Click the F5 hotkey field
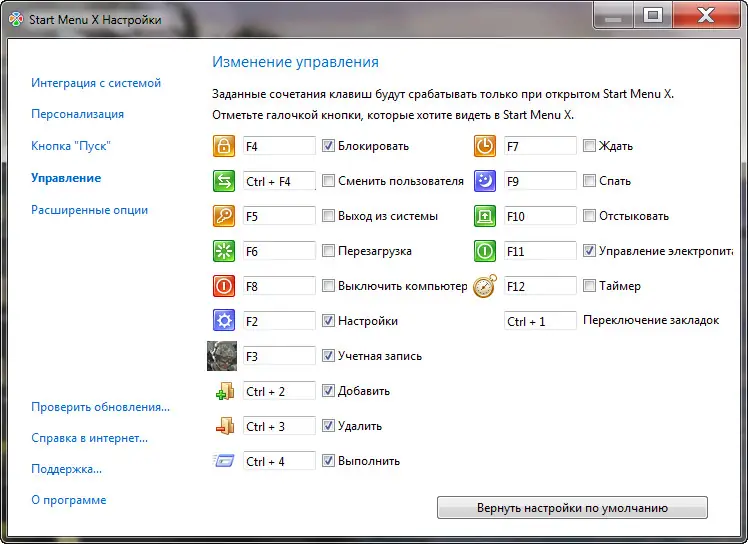The height and width of the screenshot is (544, 748). (279, 216)
